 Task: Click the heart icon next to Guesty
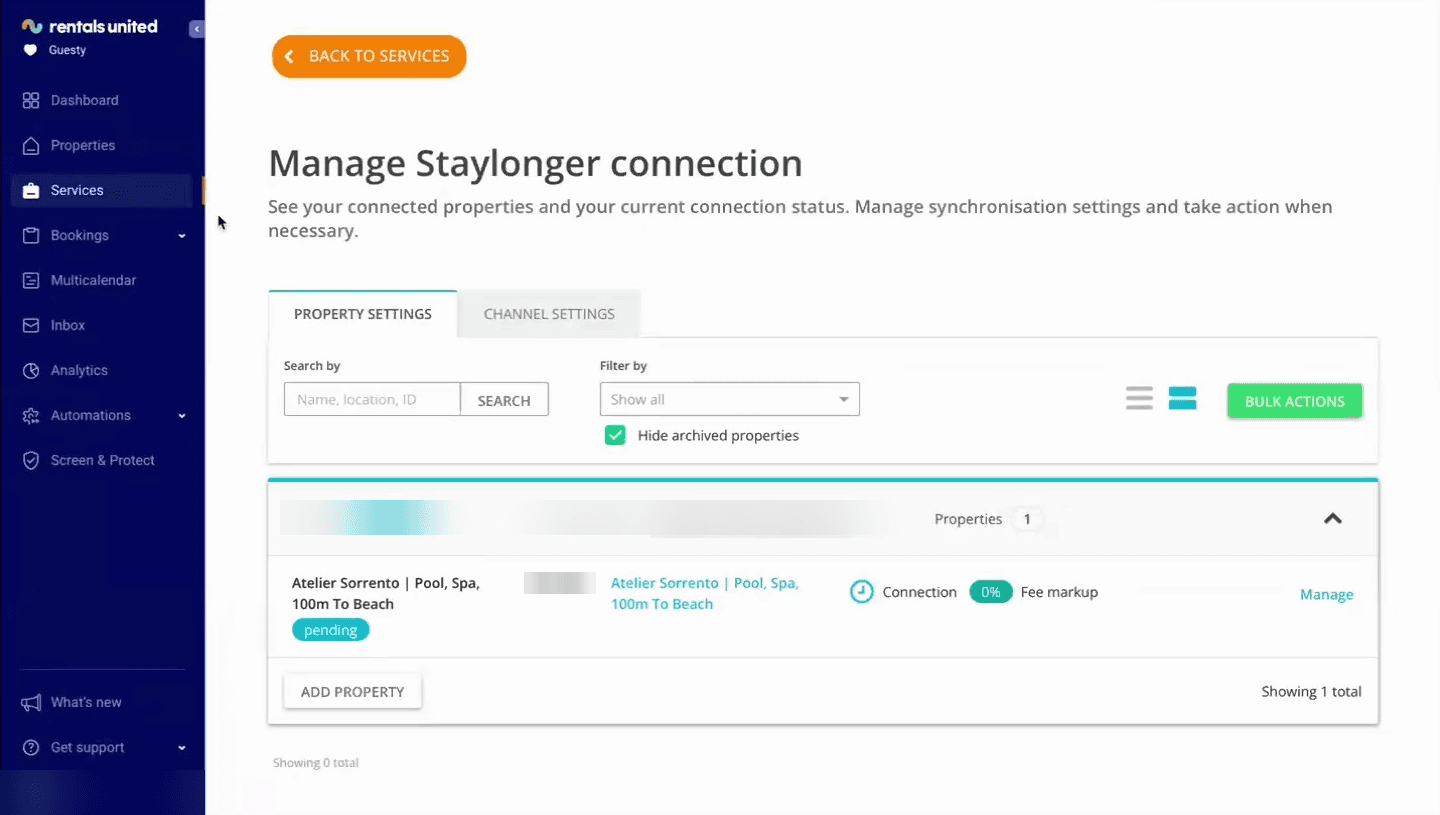[30, 50]
